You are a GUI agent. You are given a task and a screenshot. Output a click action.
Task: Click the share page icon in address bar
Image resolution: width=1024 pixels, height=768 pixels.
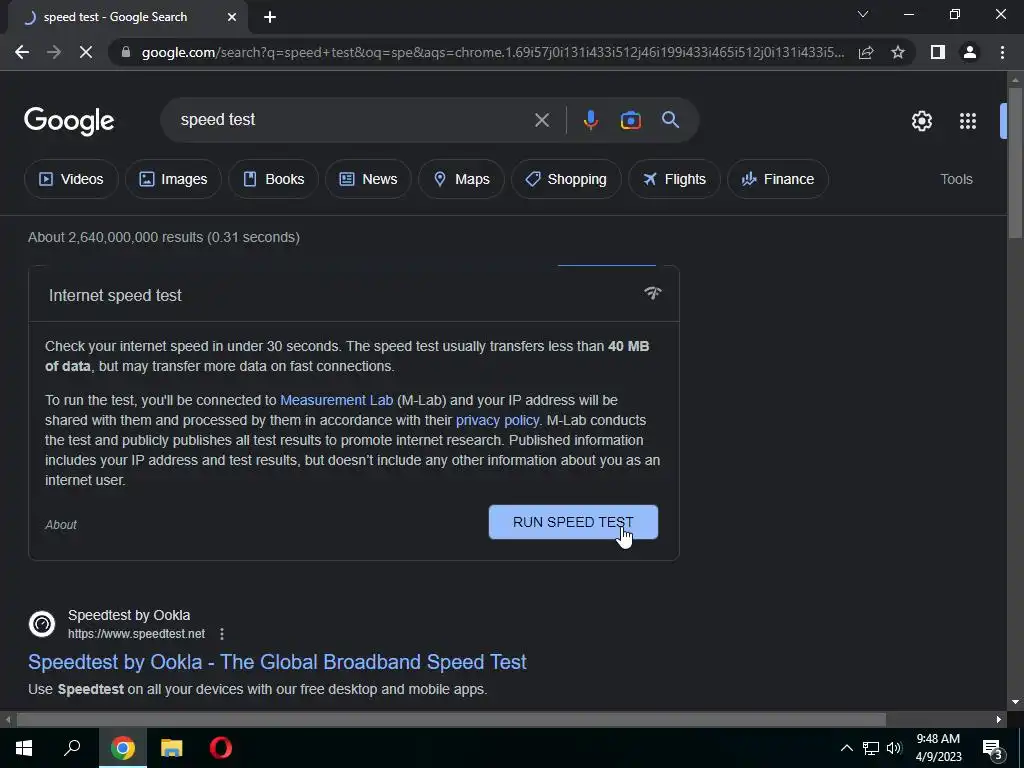866,52
